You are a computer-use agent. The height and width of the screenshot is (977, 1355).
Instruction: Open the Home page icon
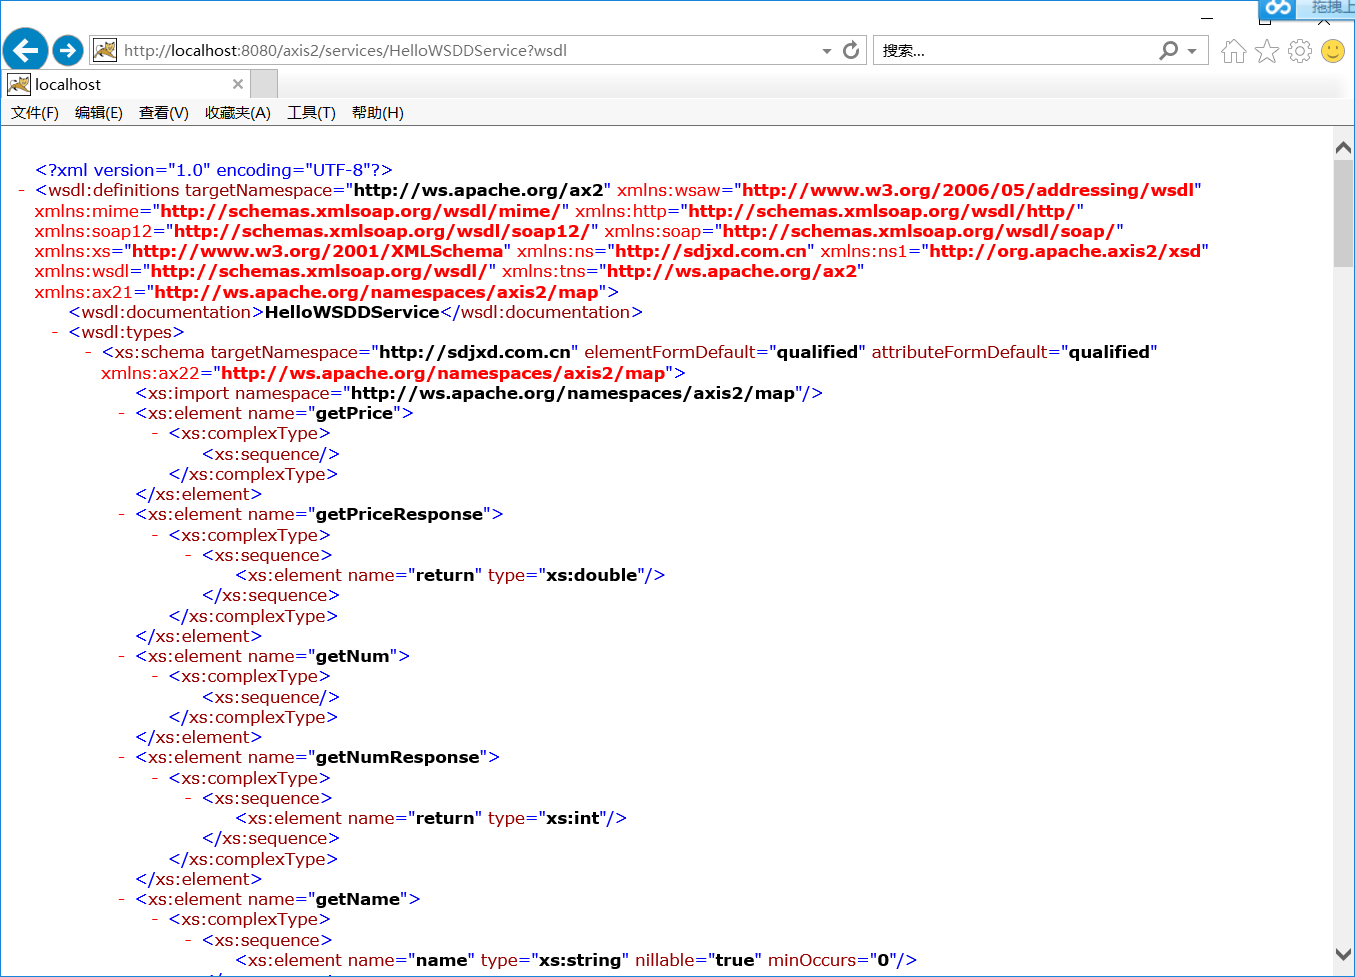point(1234,51)
